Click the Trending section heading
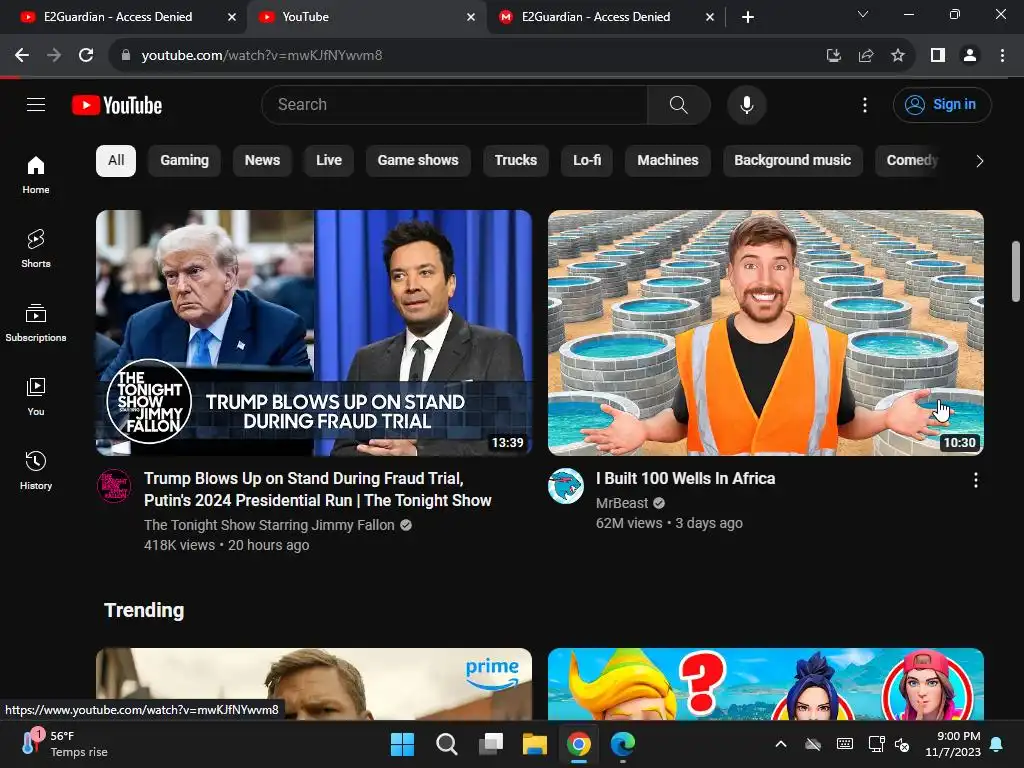 tap(144, 610)
